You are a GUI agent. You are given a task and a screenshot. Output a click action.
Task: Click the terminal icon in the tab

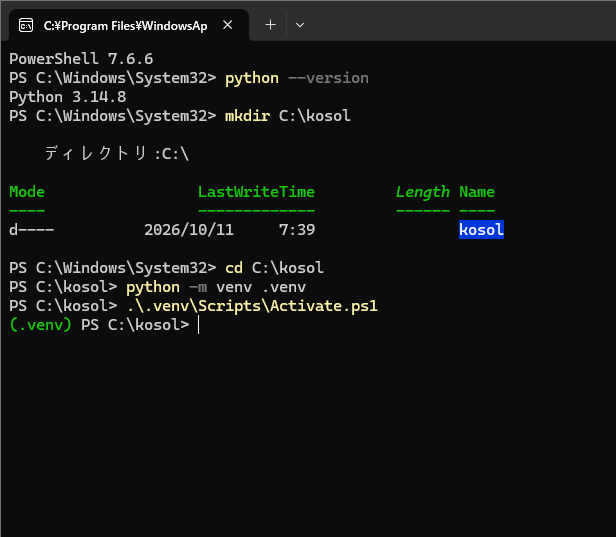[26, 26]
